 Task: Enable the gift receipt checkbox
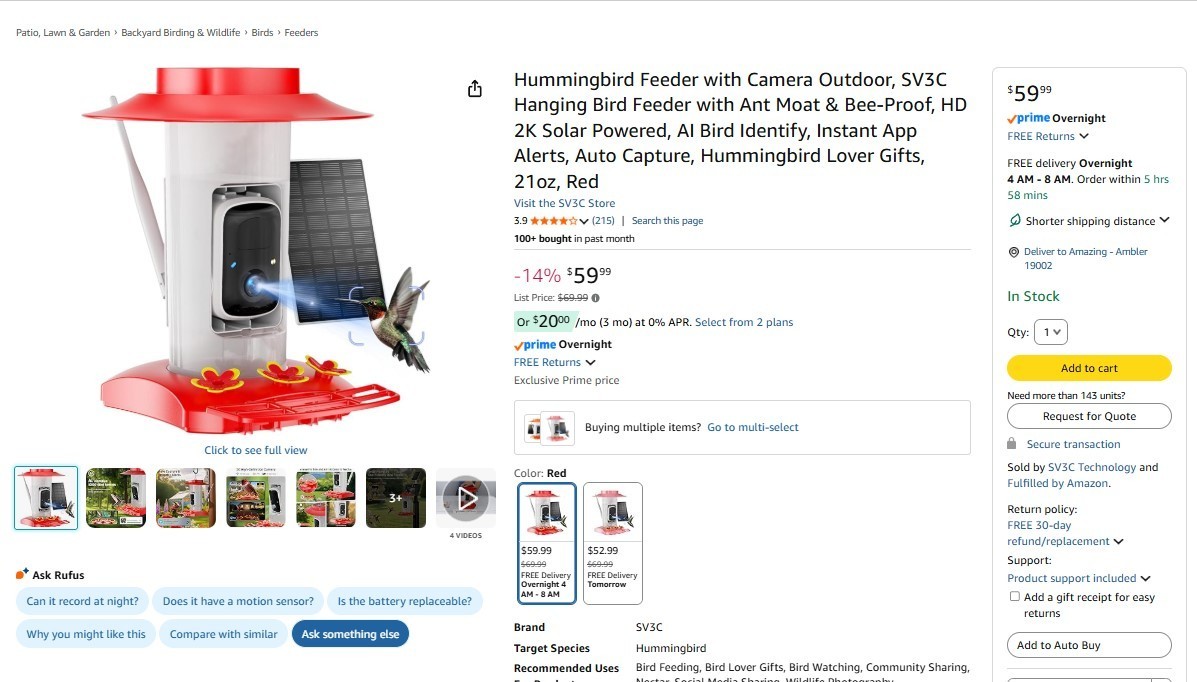(1015, 596)
